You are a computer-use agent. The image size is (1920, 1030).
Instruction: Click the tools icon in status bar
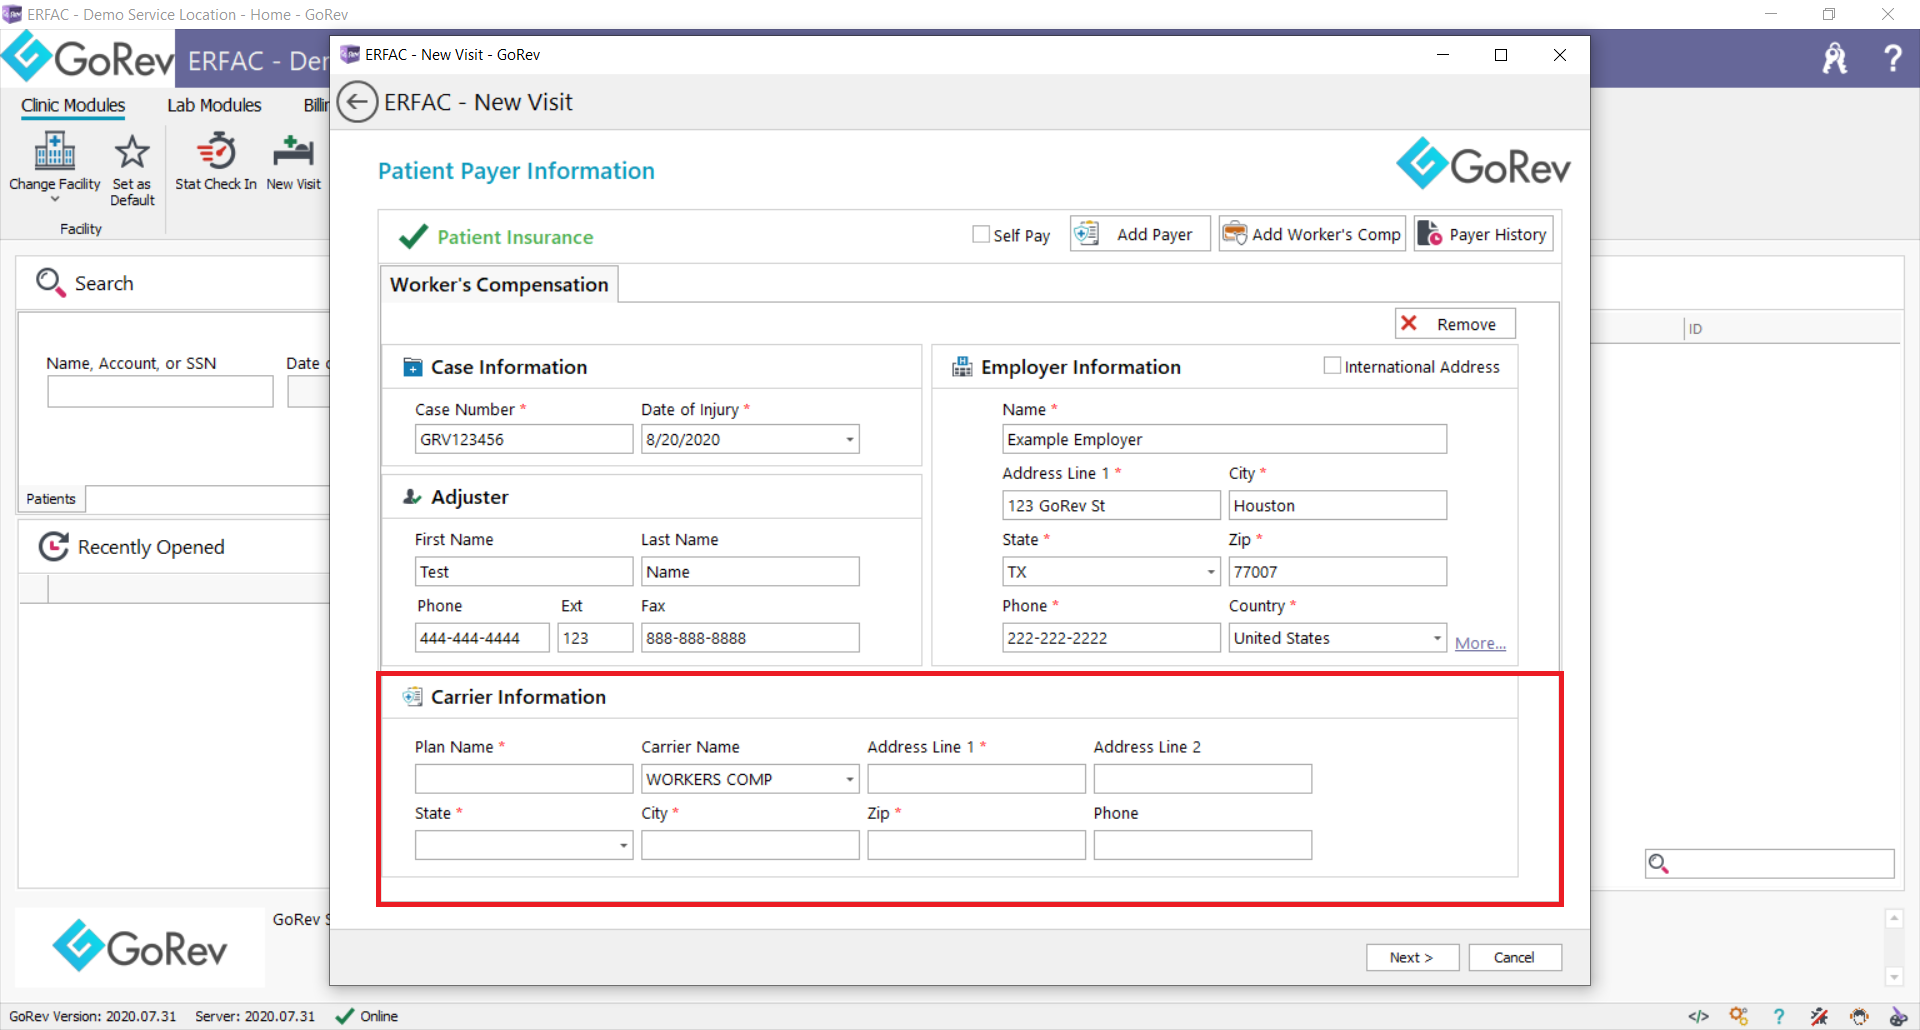(x=1819, y=1016)
